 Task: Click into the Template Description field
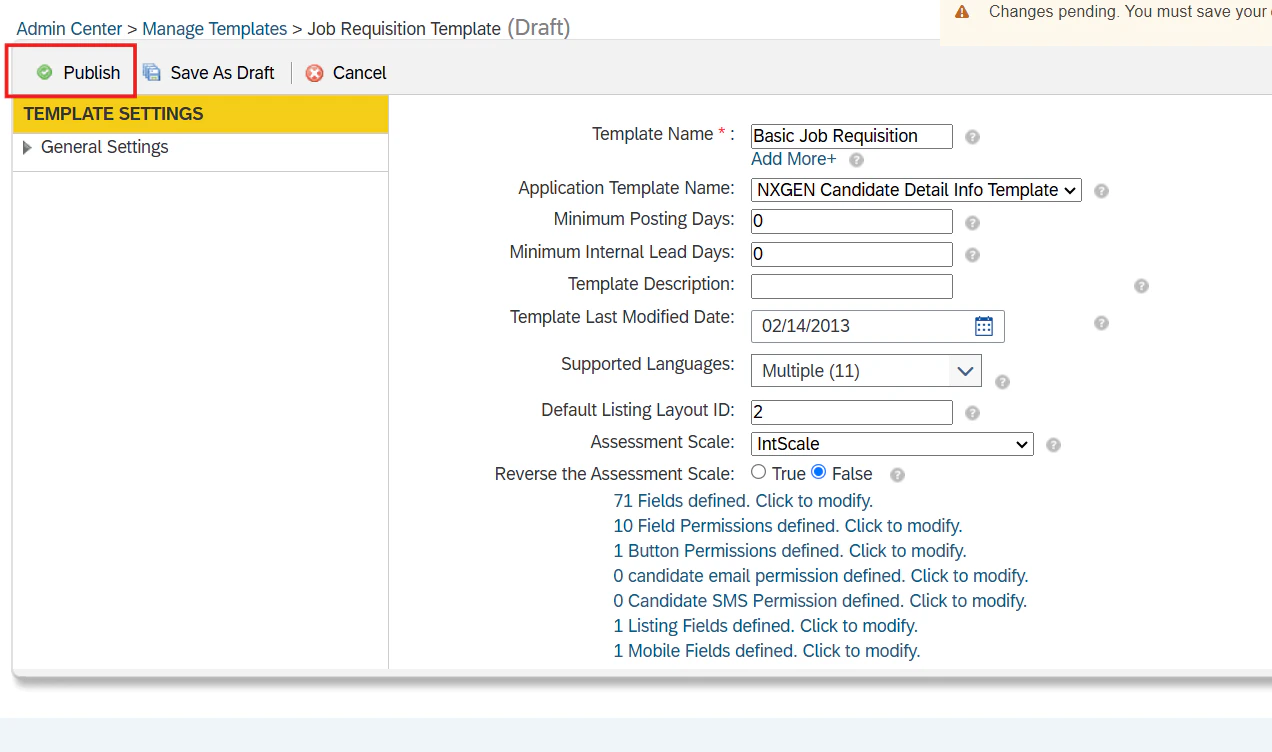pos(852,286)
